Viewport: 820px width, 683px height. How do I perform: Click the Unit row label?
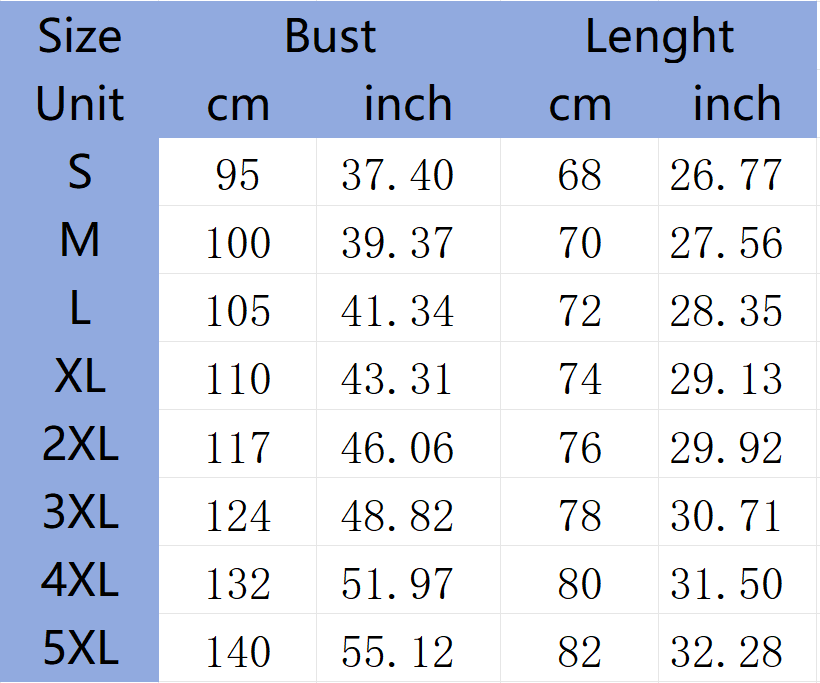point(79,104)
